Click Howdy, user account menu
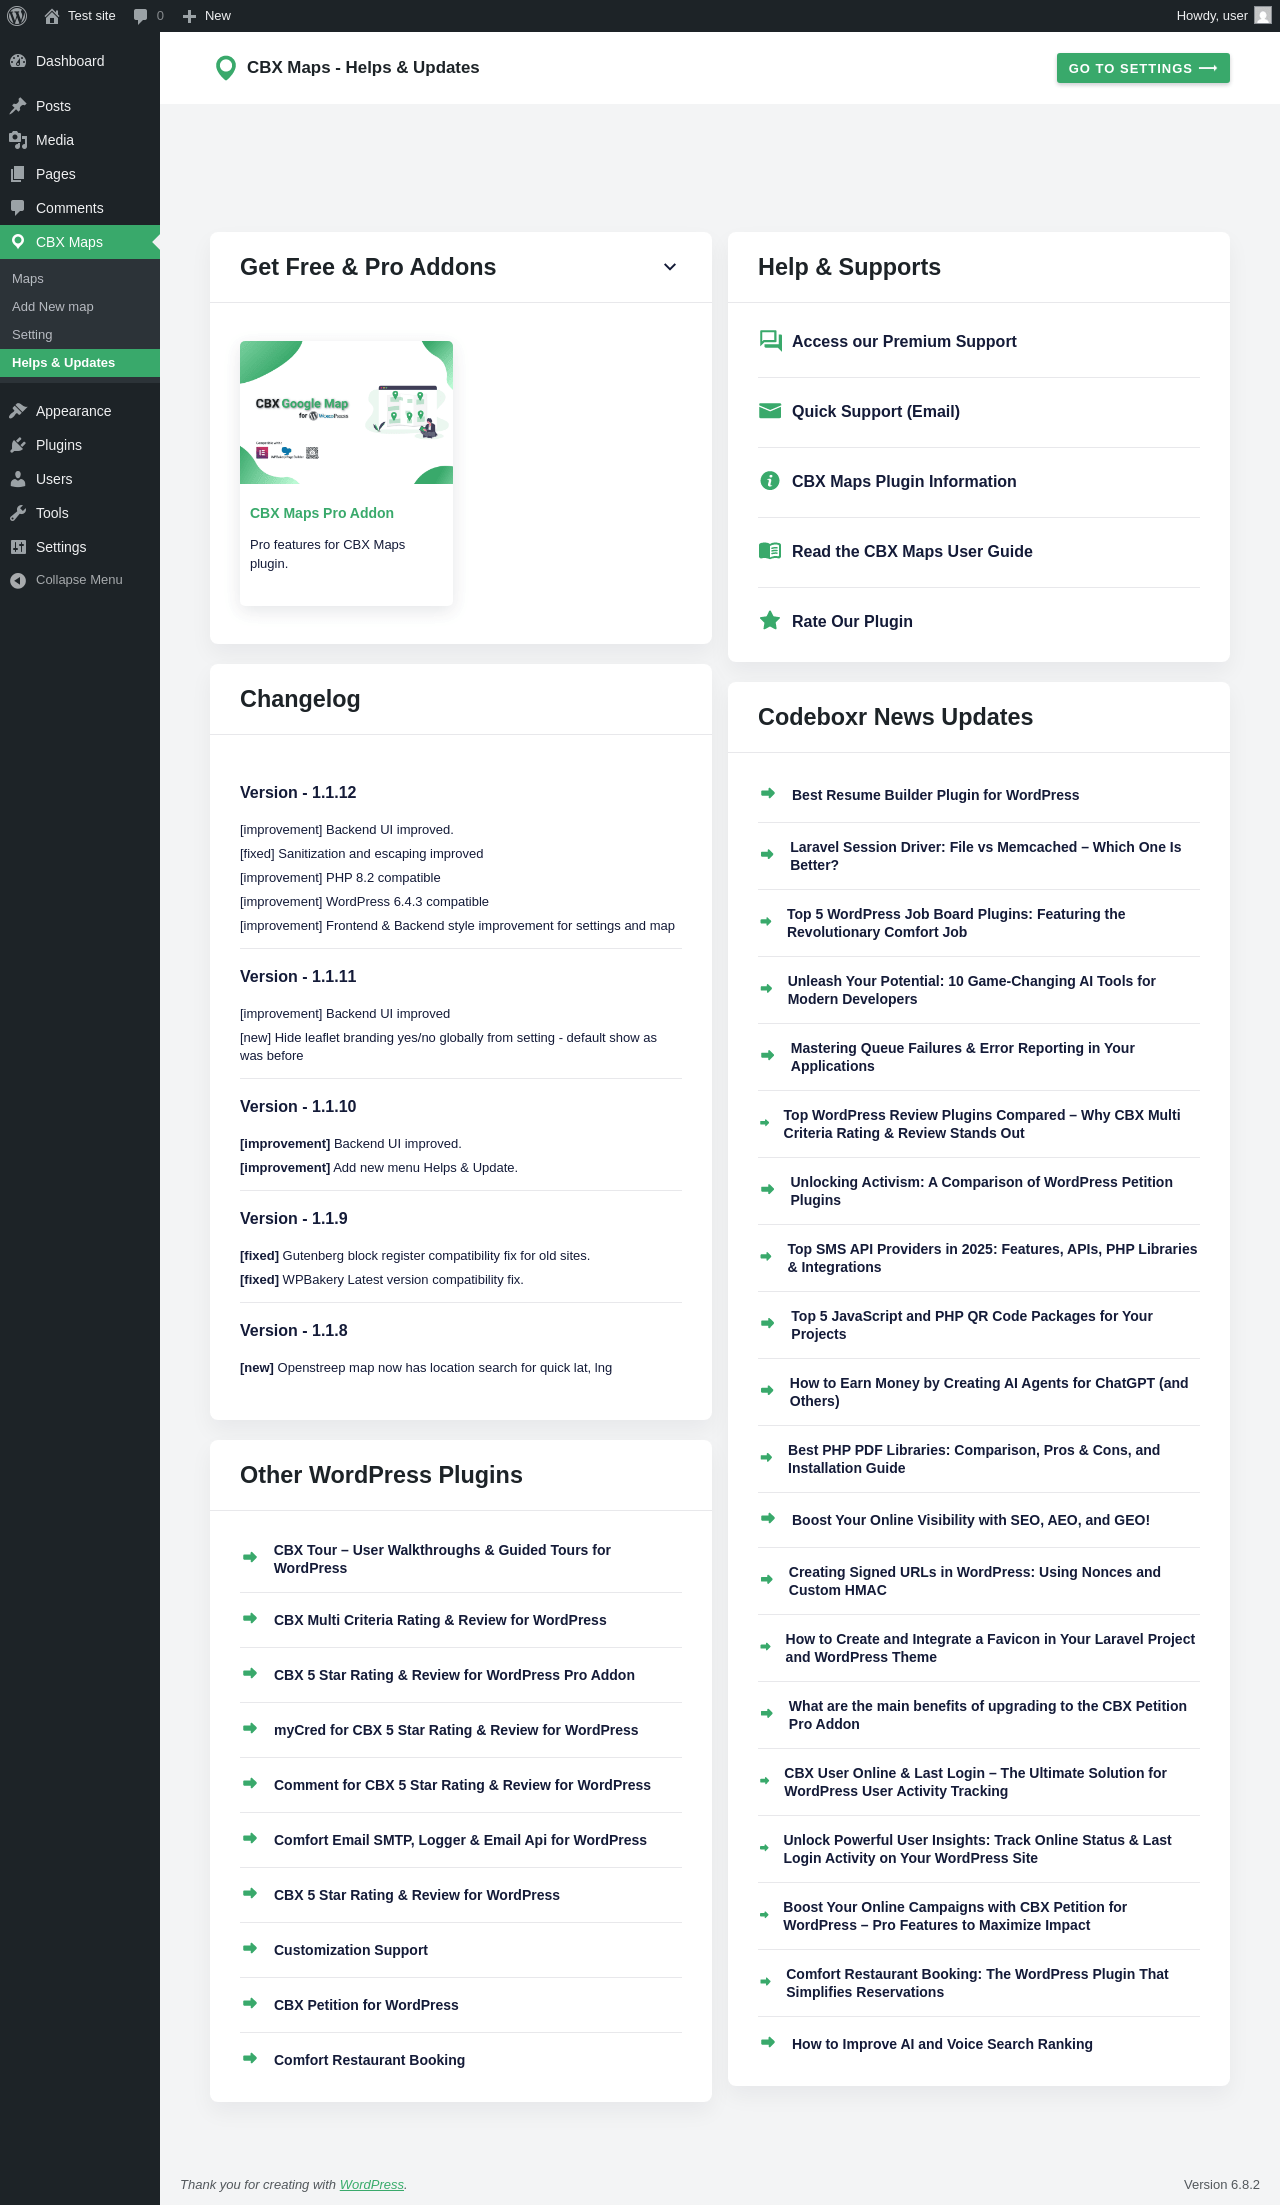The width and height of the screenshot is (1280, 2205). (x=1224, y=16)
